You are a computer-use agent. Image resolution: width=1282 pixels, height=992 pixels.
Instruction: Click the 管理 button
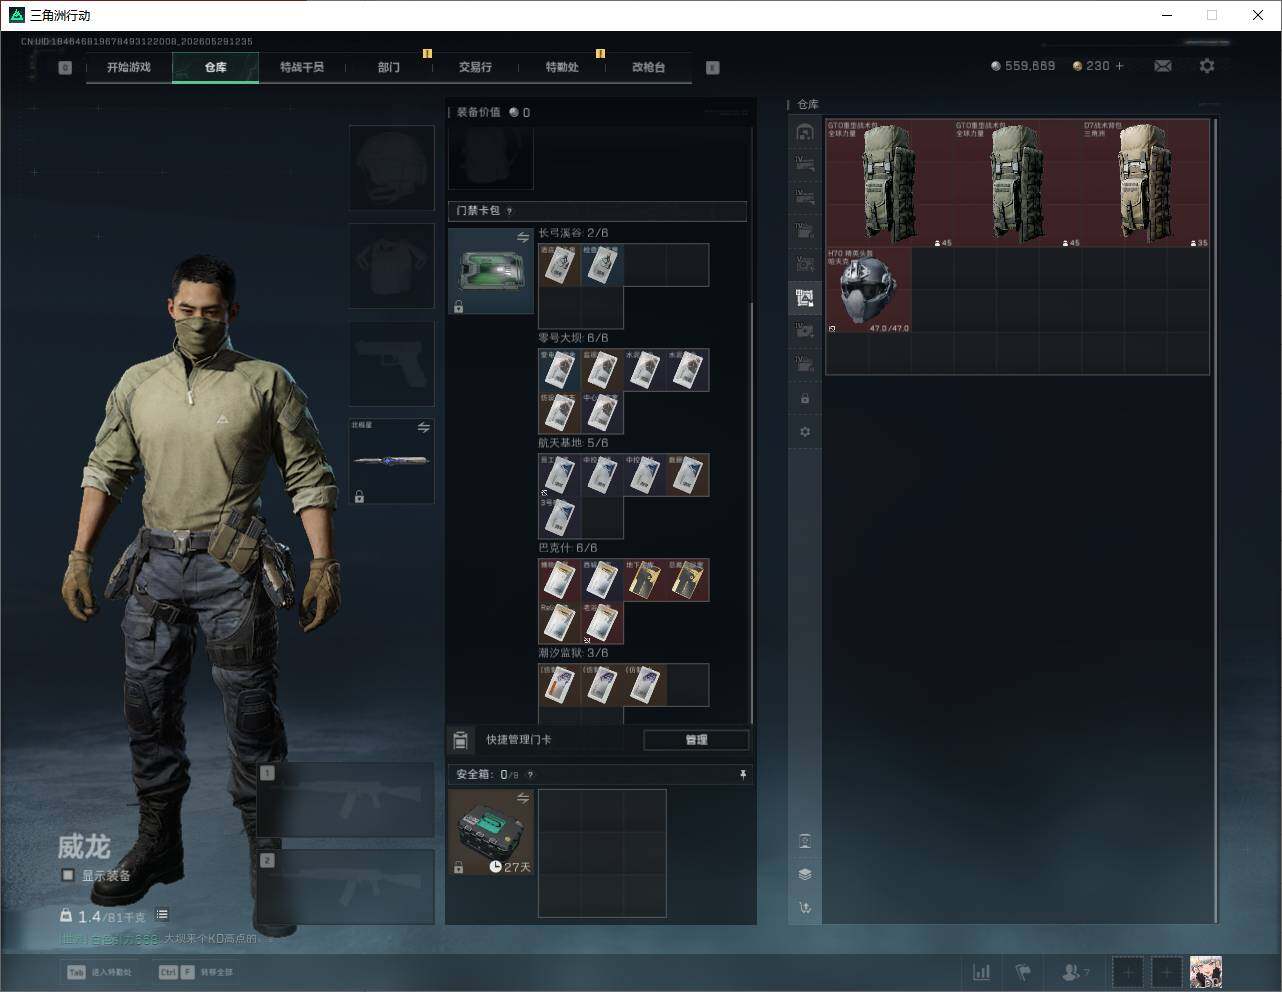pos(696,740)
